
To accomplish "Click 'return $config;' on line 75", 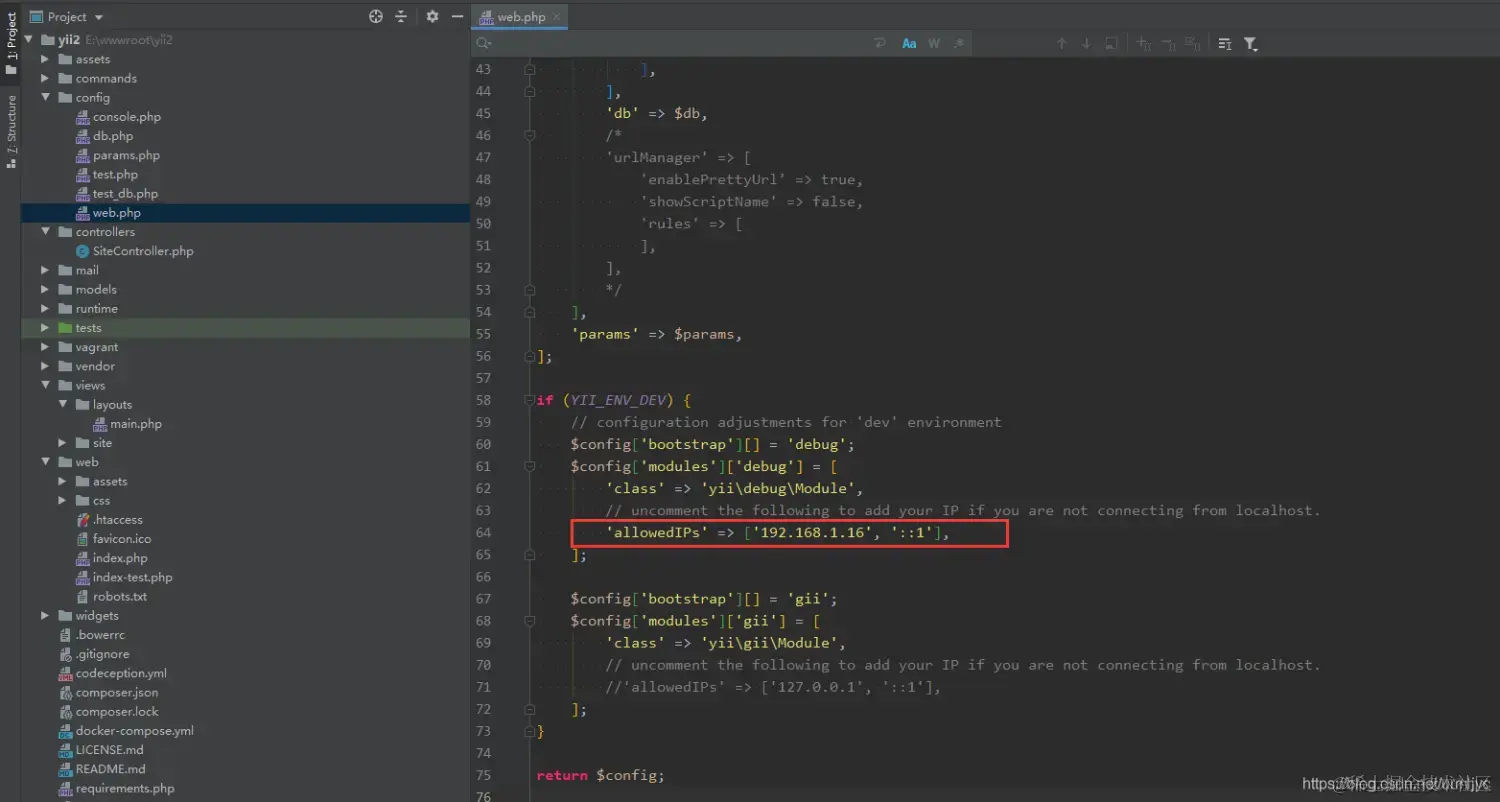I will tap(600, 775).
